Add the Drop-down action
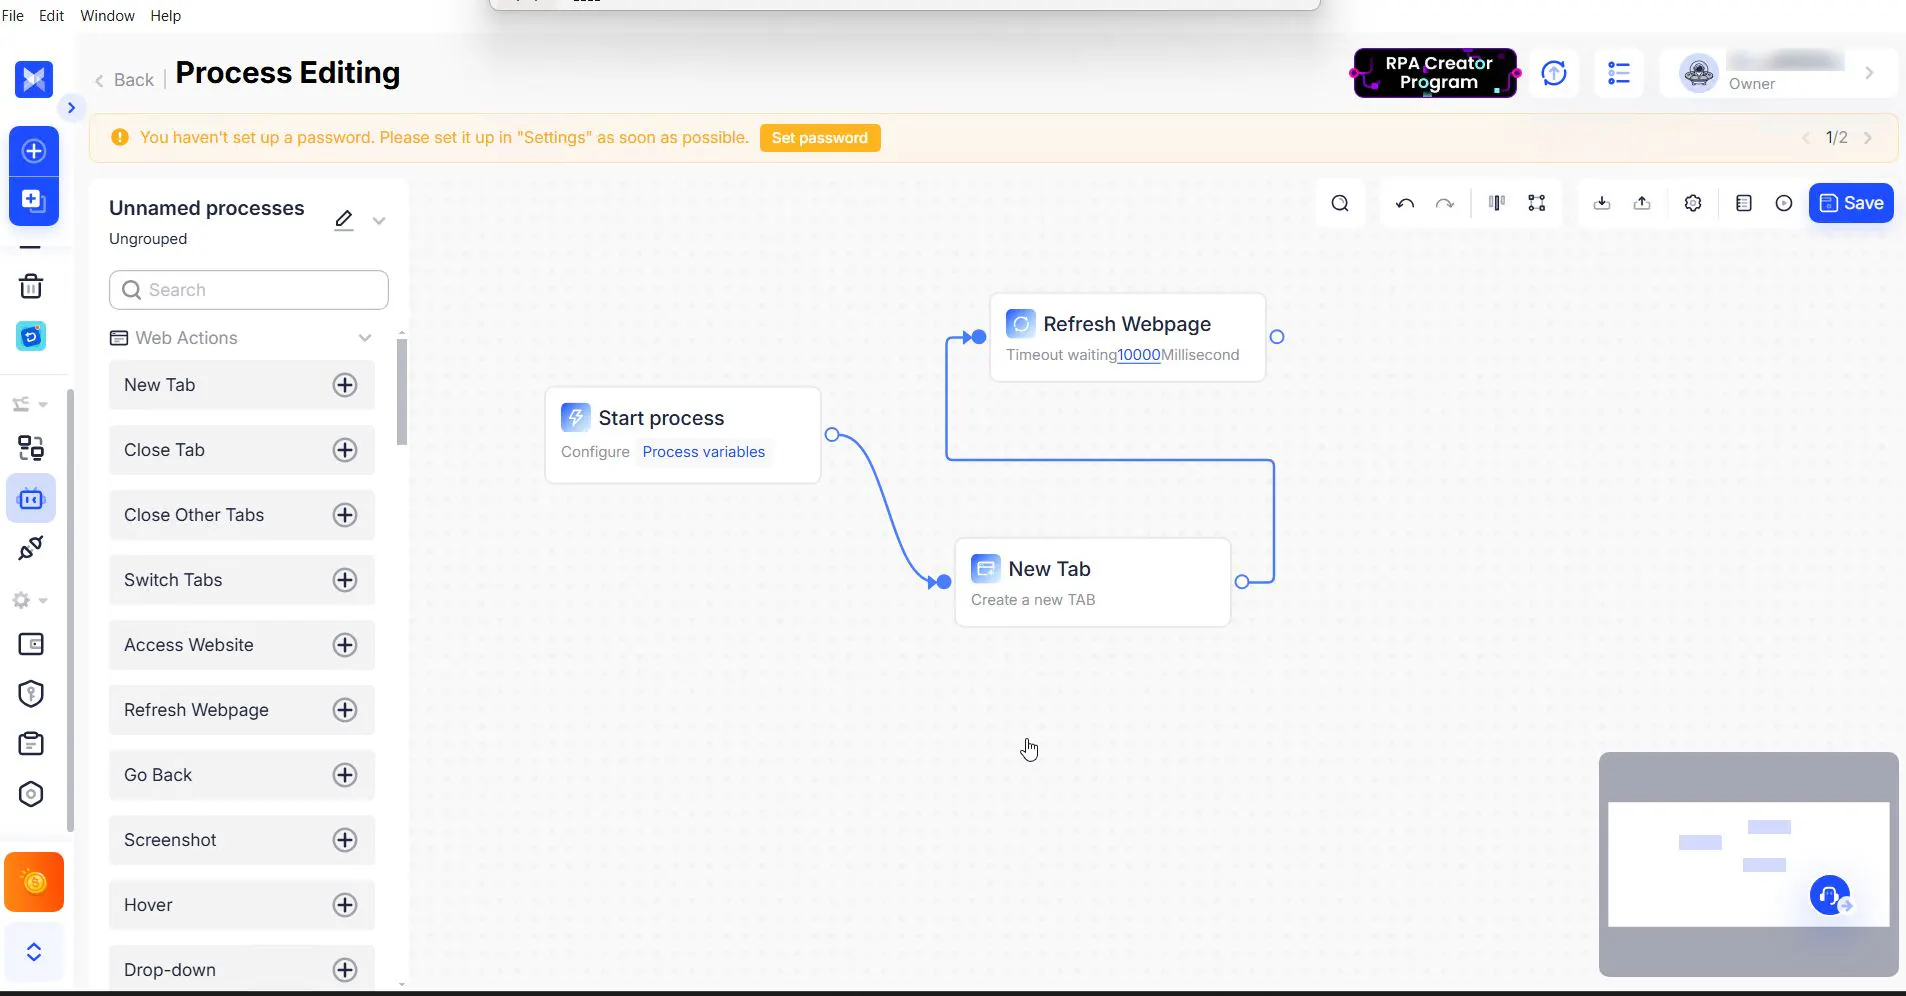The height and width of the screenshot is (996, 1906). click(345, 970)
